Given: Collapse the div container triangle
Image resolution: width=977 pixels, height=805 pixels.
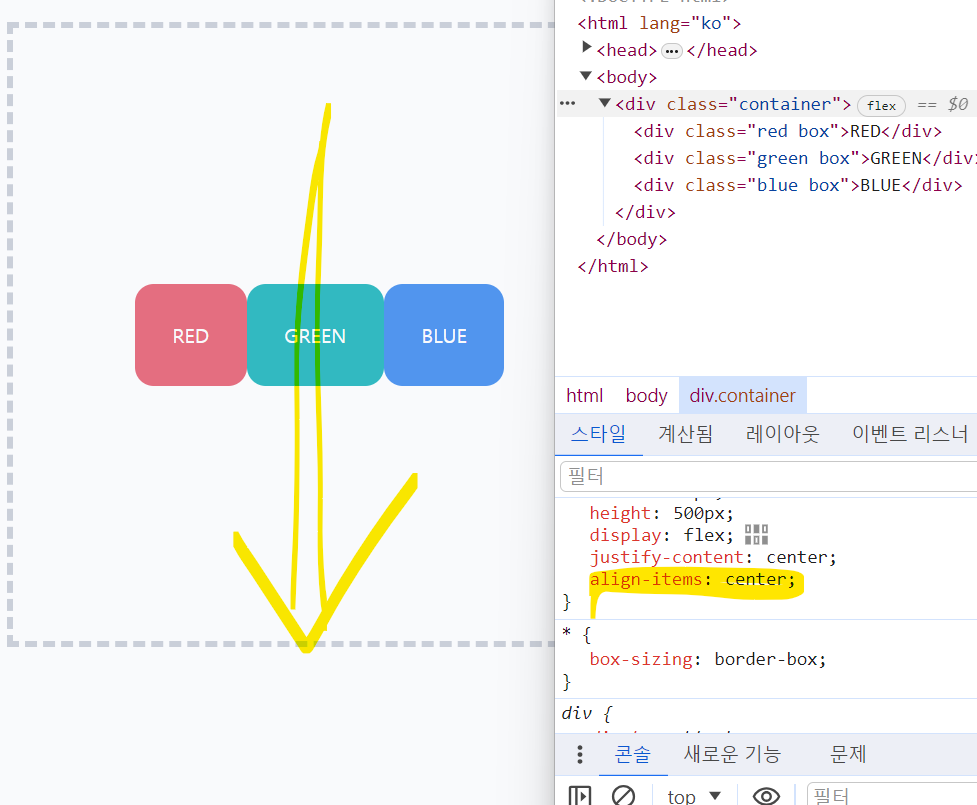Looking at the screenshot, I should click(x=604, y=102).
